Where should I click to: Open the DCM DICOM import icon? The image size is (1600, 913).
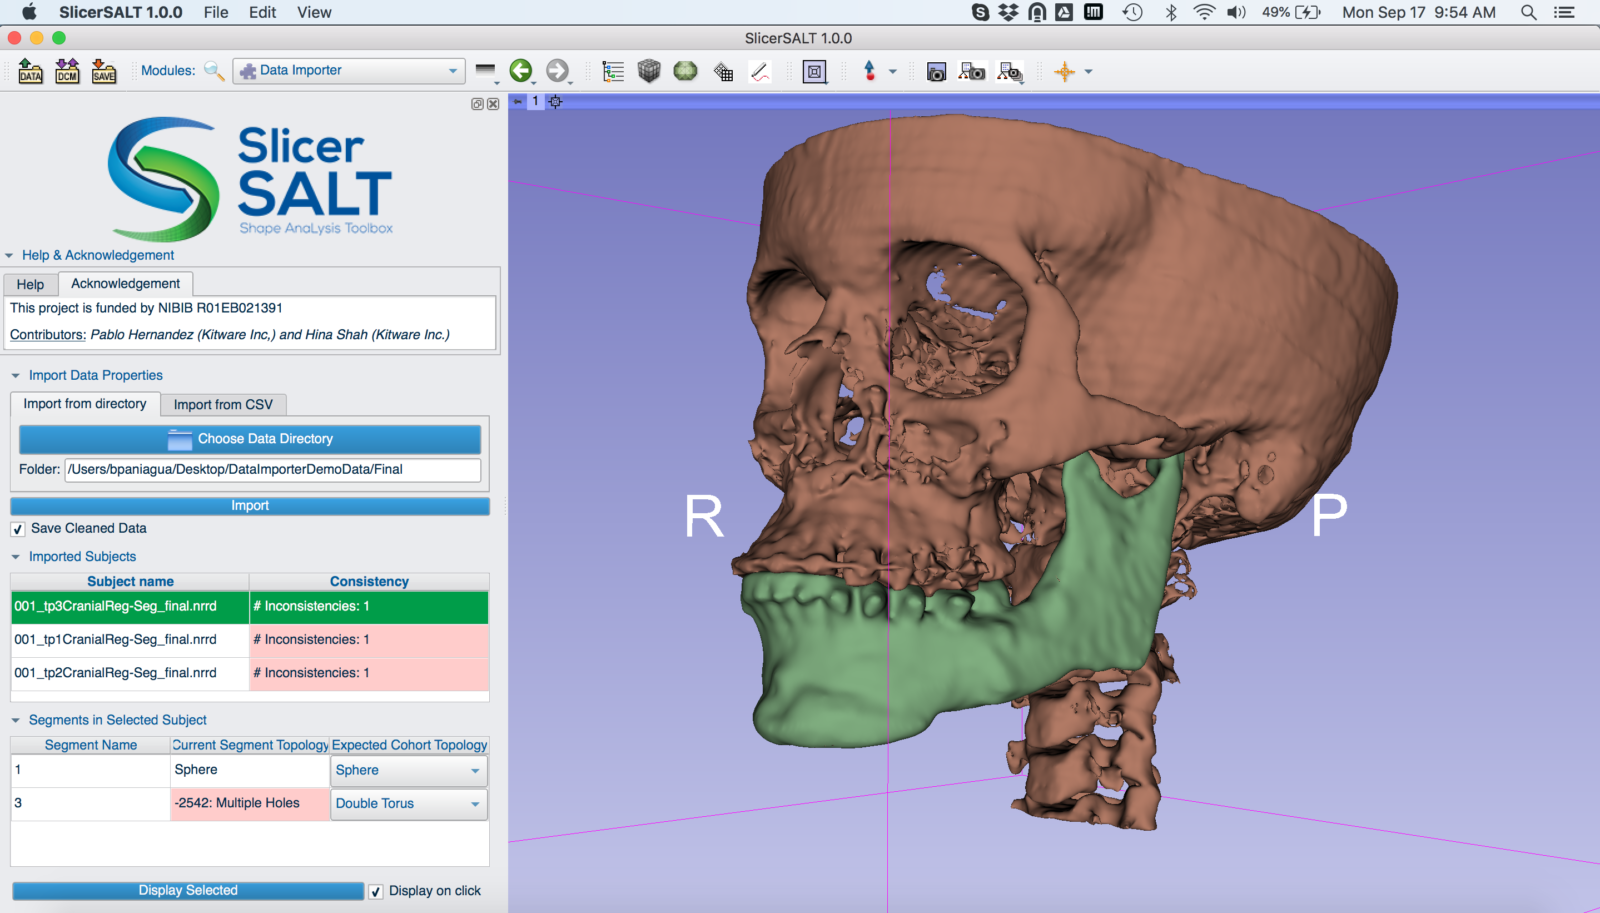[x=67, y=71]
